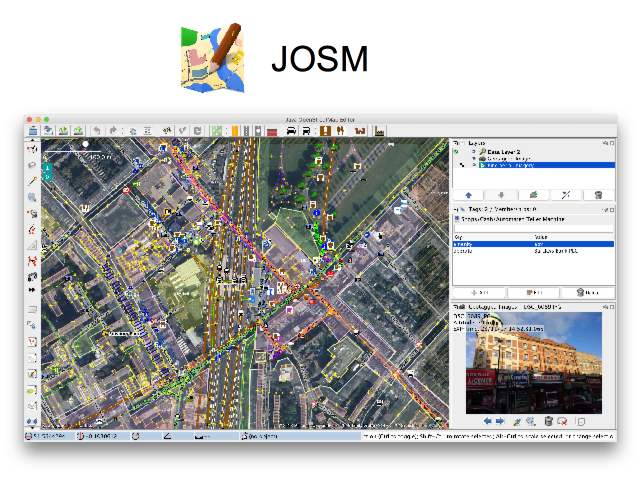Expand the left toolbar double-arrow chevron

pos(32,290)
